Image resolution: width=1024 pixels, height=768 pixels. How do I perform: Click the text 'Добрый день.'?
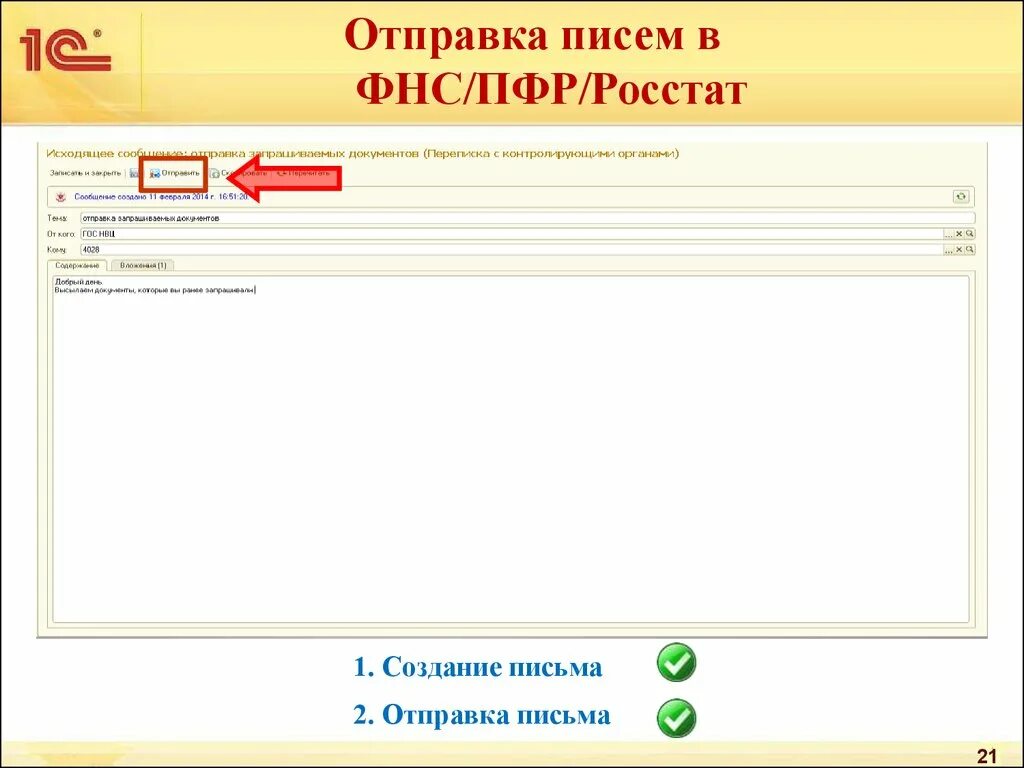click(78, 282)
